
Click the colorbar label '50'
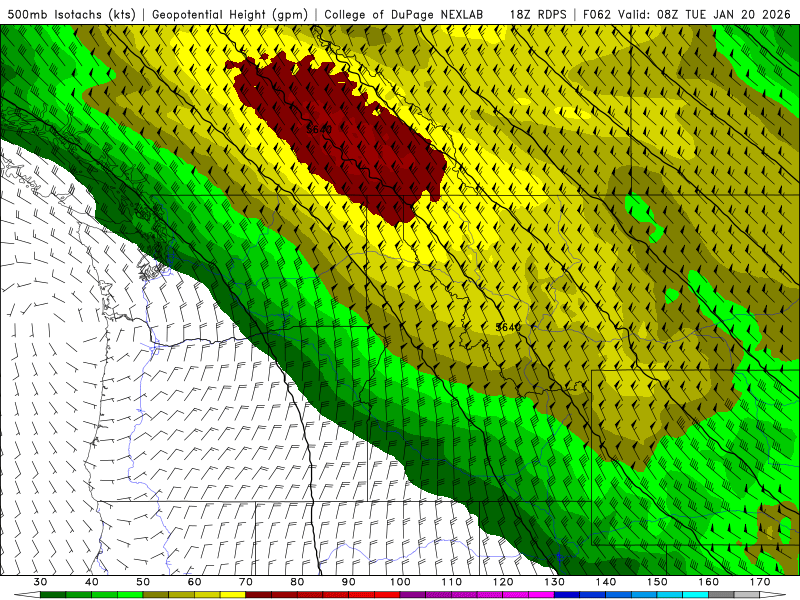[x=143, y=582]
